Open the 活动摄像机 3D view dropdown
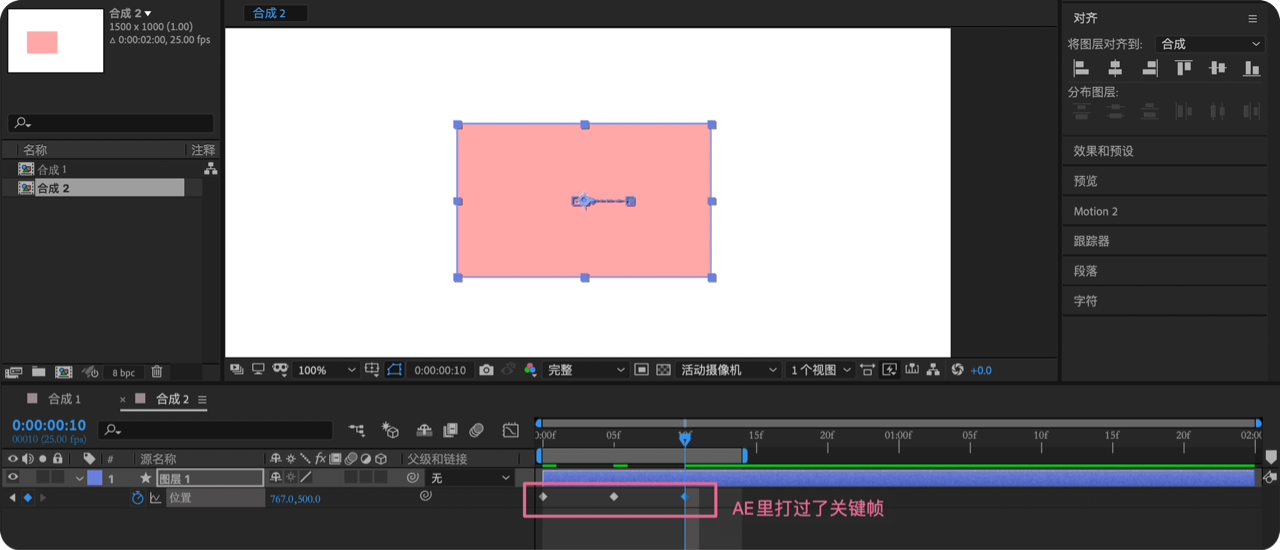Screen dimensions: 1280x550 pos(730,370)
